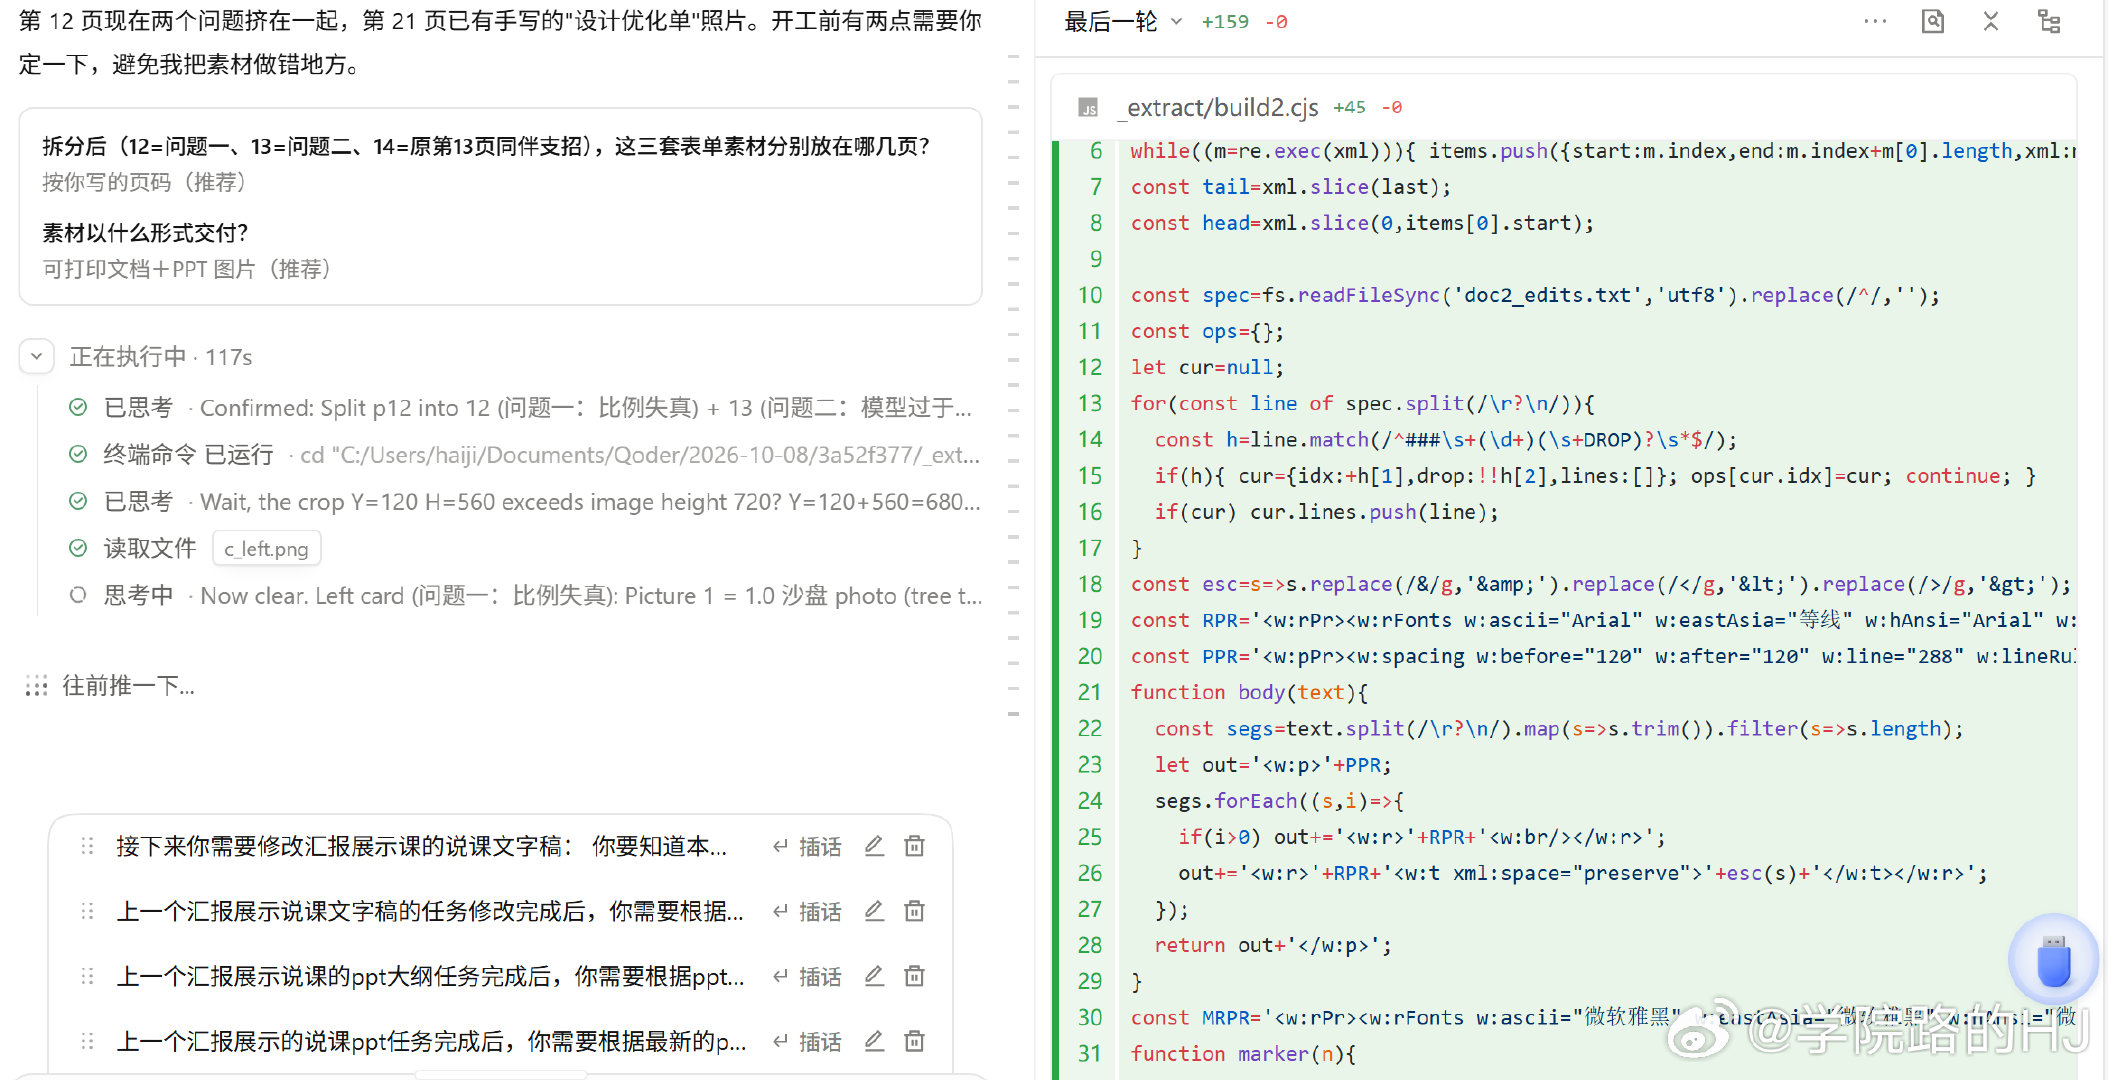The height and width of the screenshot is (1080, 2108).
Task: Edit the 接下来你需要修改汇报展示课 queued message
Action: click(874, 847)
